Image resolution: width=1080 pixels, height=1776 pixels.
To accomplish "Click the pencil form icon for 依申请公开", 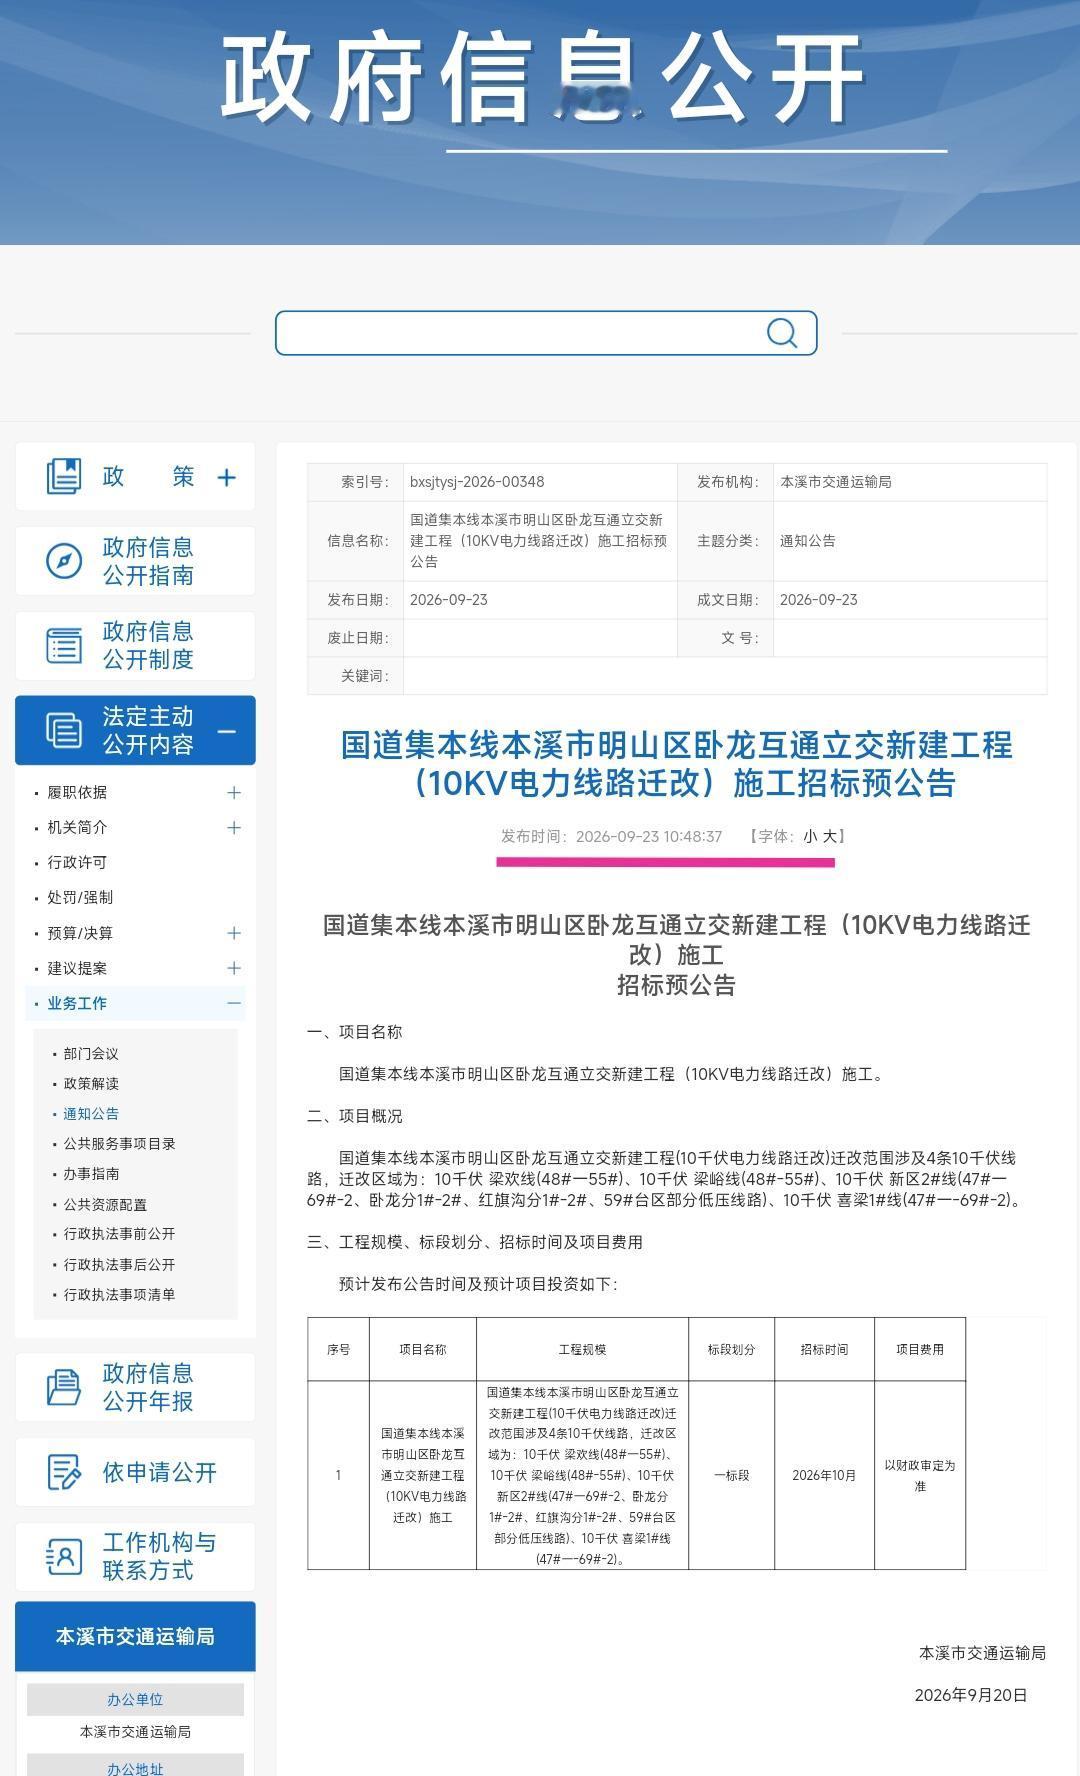I will [64, 1472].
